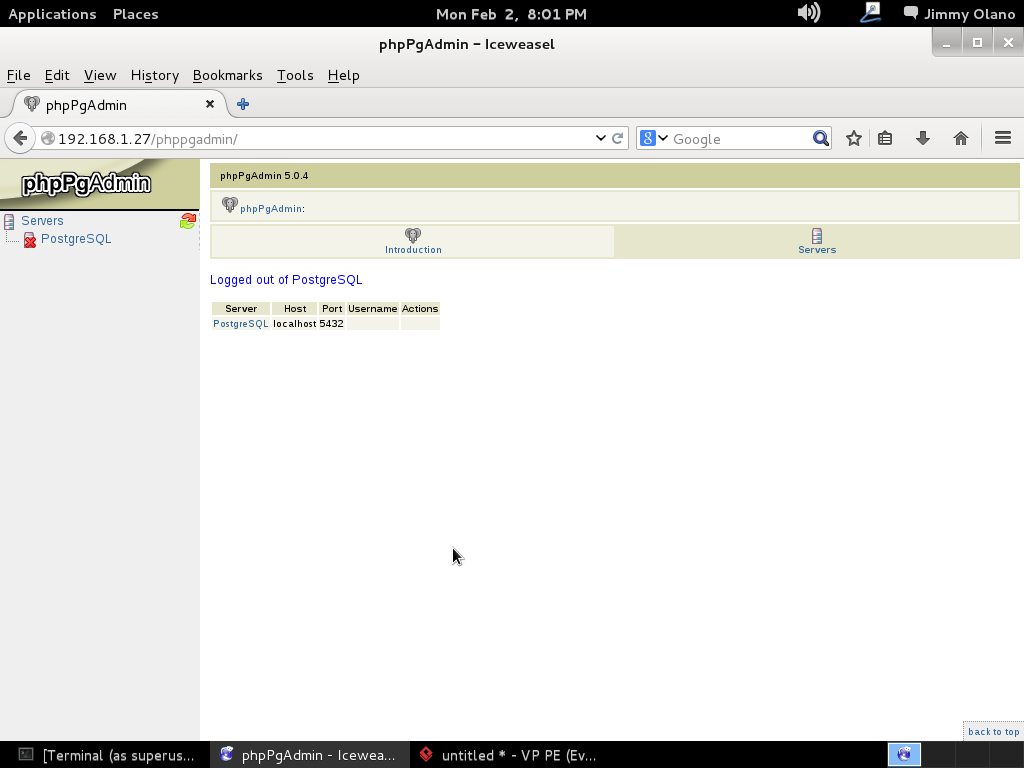Screen dimensions: 1024x768
Task: Click the PostgreSQL server icon in the tree
Action: (x=30, y=240)
